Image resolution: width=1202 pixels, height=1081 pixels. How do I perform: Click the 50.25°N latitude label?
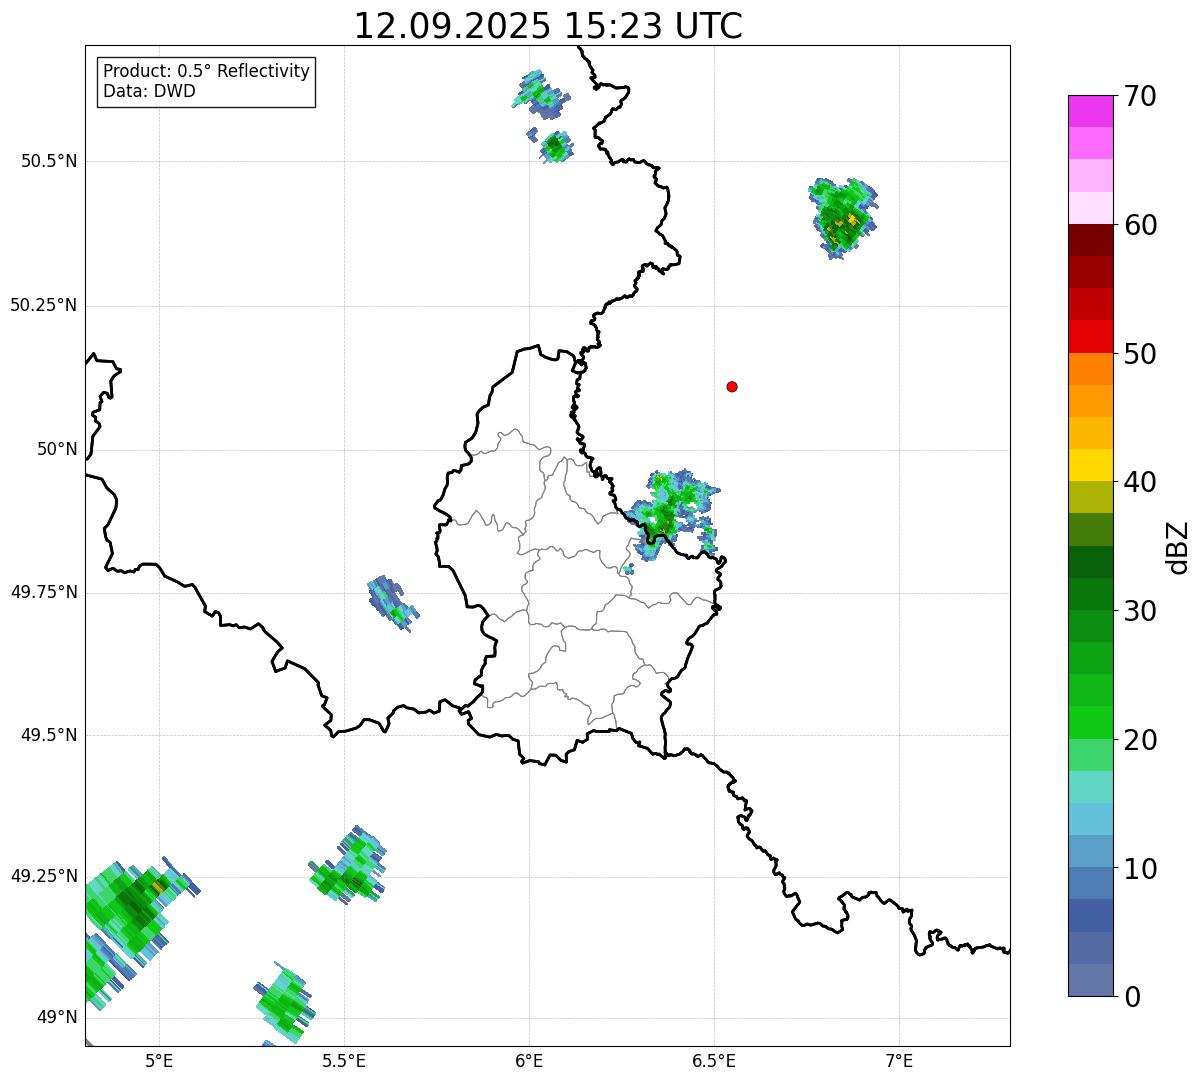(x=44, y=305)
